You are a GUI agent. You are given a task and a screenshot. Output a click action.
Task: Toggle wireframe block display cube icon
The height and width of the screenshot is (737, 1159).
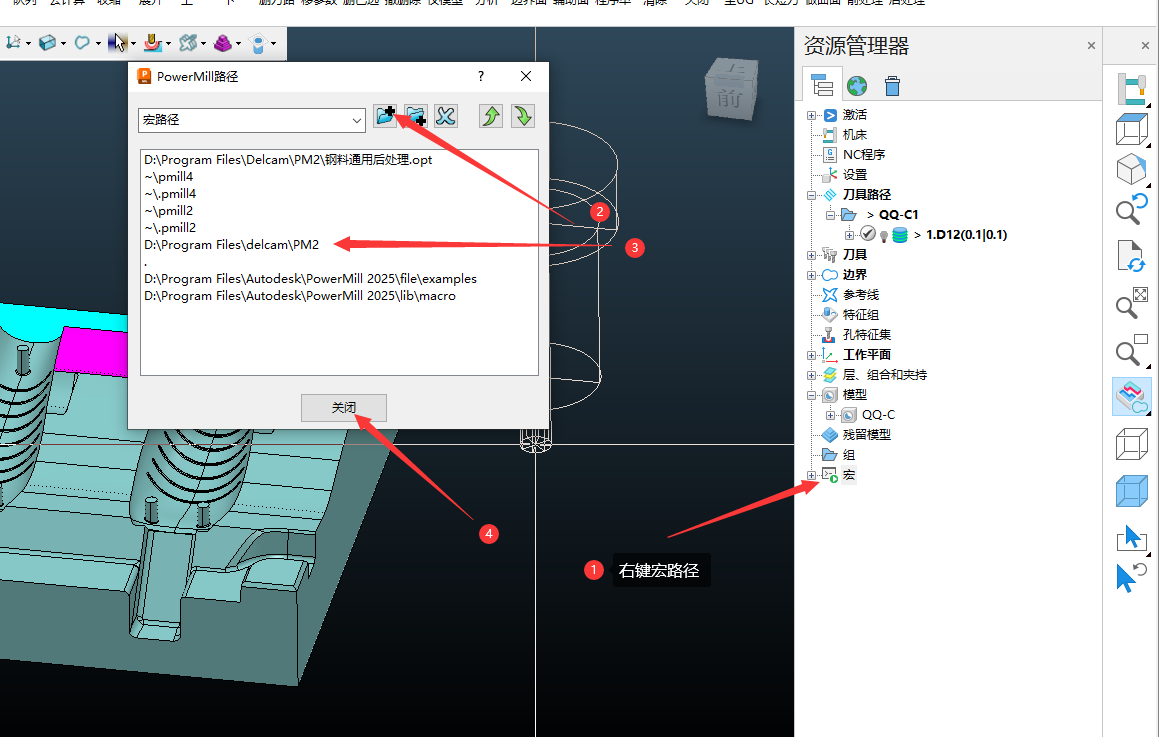(x=1132, y=444)
